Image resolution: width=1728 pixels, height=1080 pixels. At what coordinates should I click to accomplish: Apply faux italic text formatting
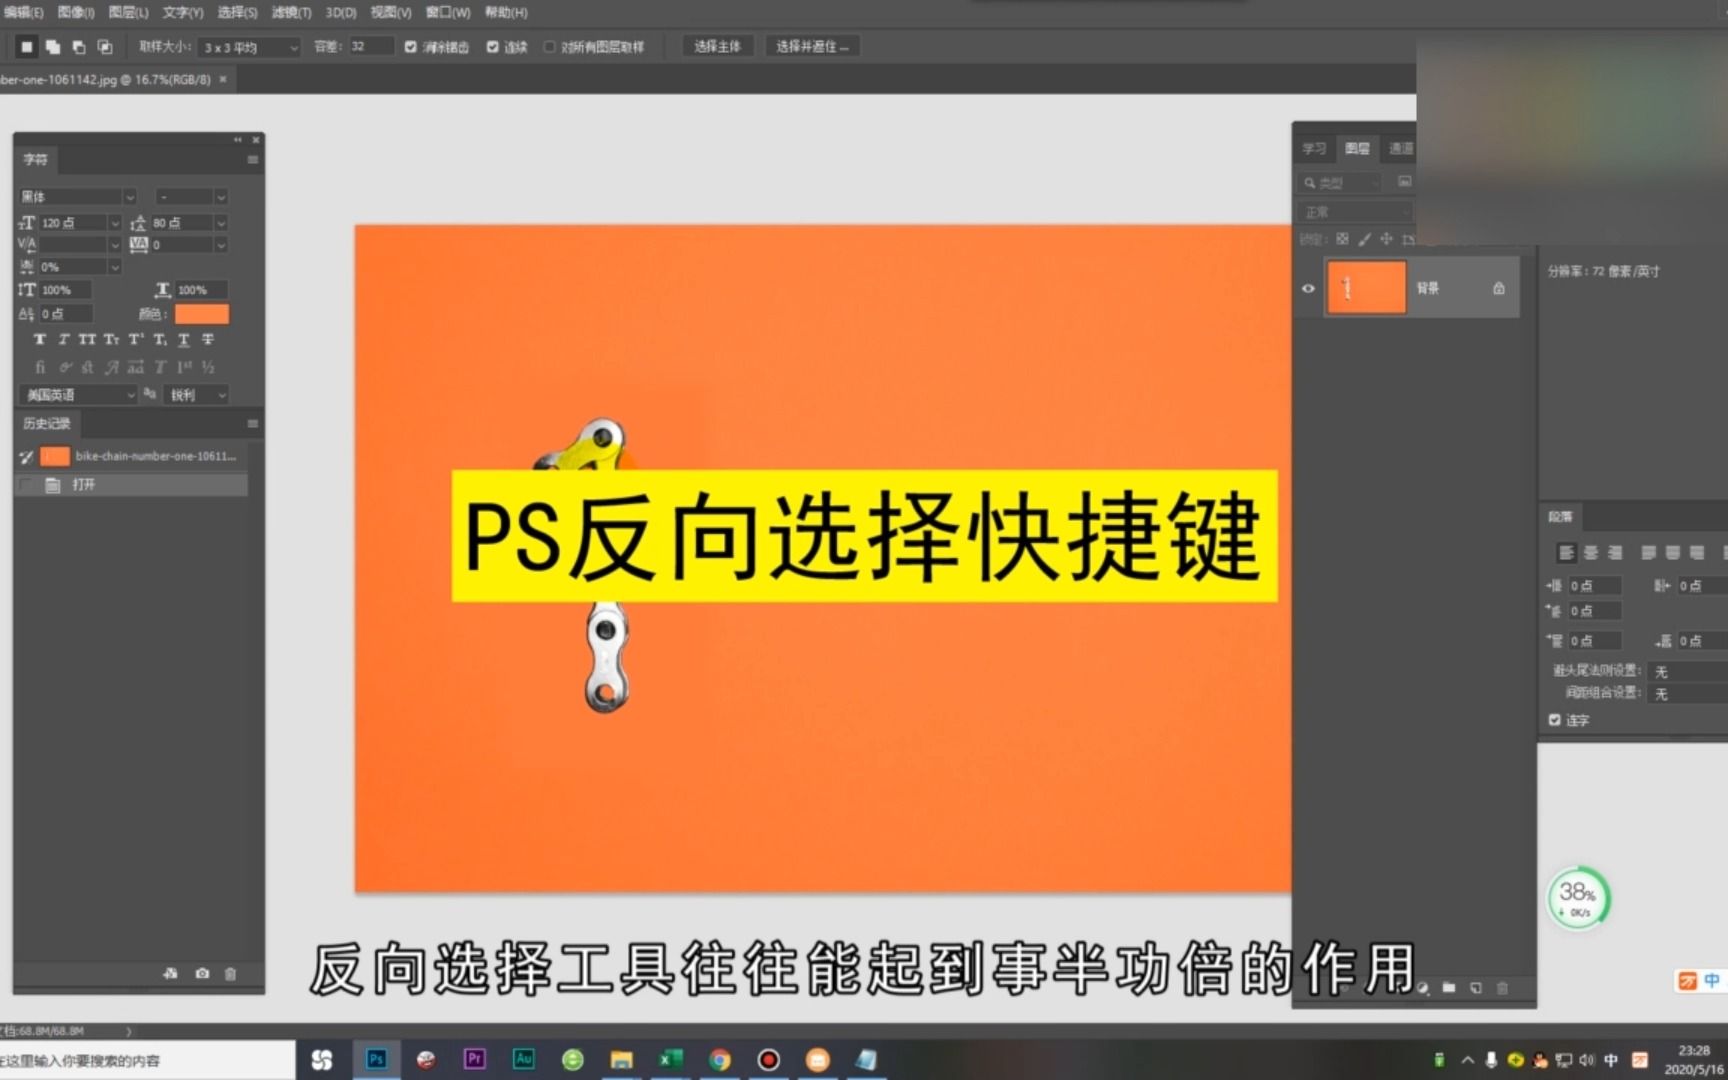(x=62, y=339)
